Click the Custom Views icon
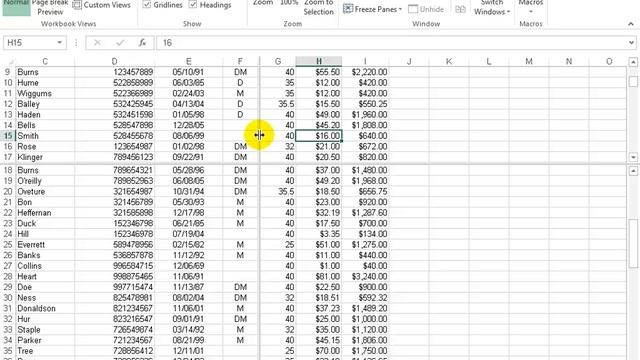640x360 pixels. click(x=77, y=5)
